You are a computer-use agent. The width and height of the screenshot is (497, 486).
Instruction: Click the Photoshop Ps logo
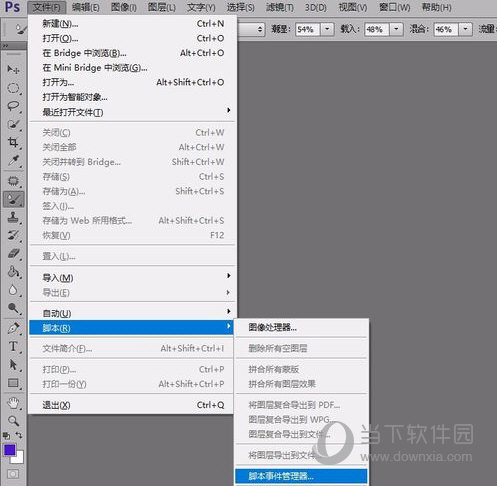[x=12, y=7]
